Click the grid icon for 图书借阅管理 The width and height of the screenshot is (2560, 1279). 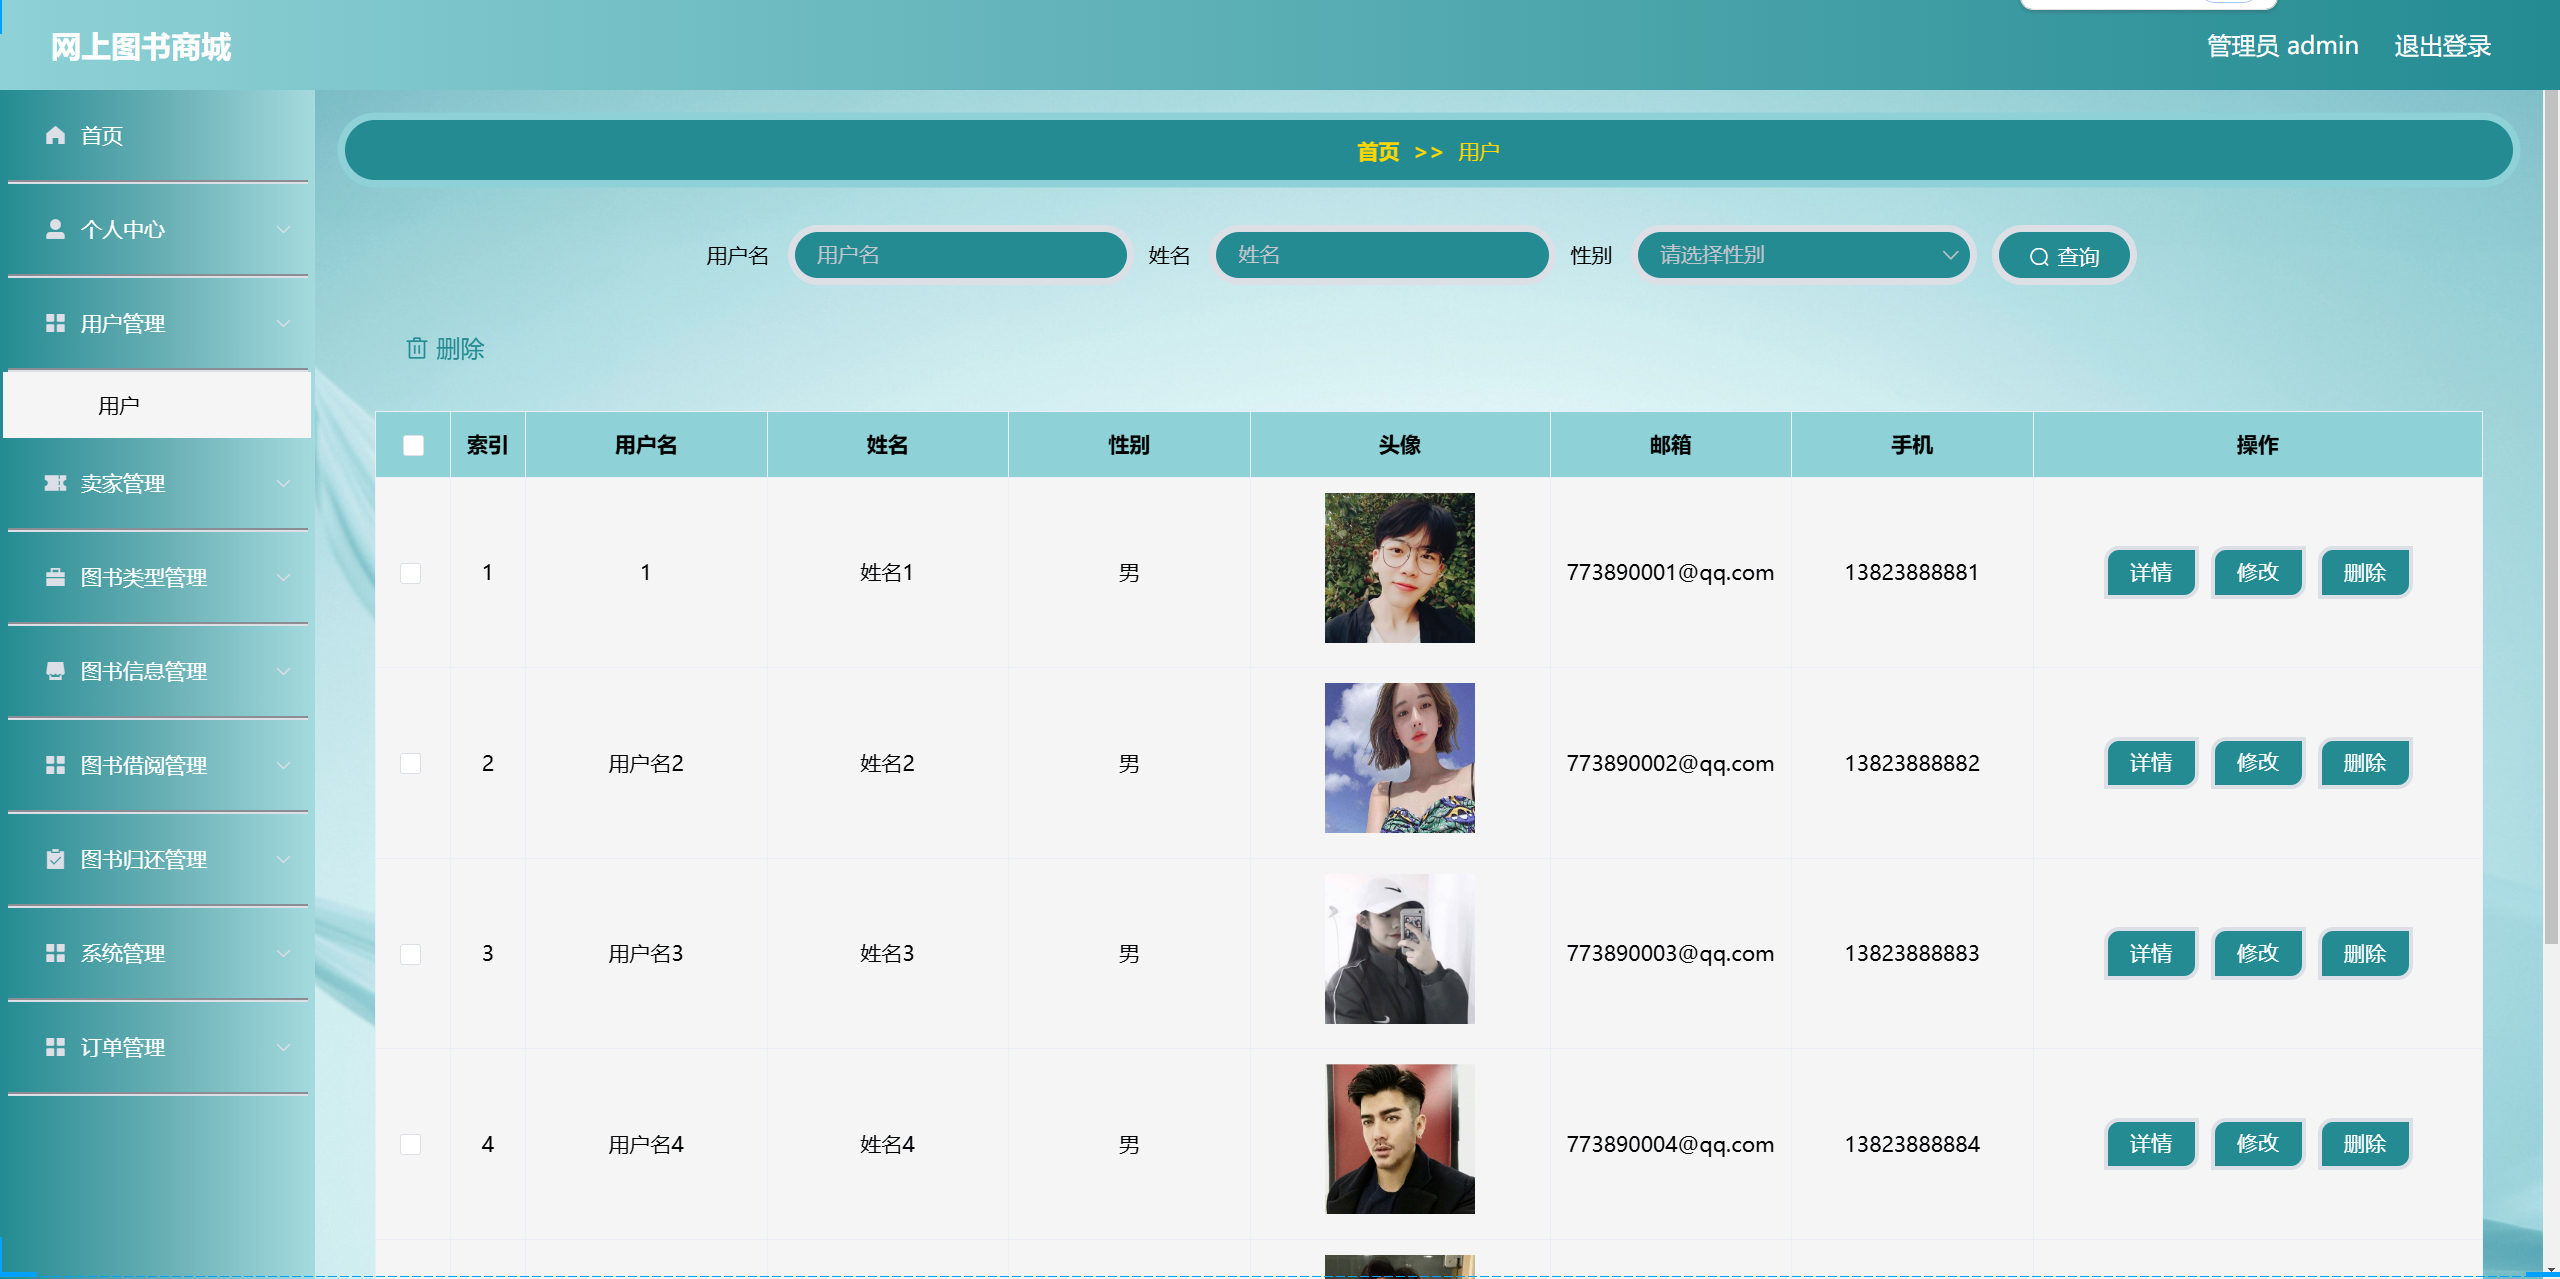(55, 765)
